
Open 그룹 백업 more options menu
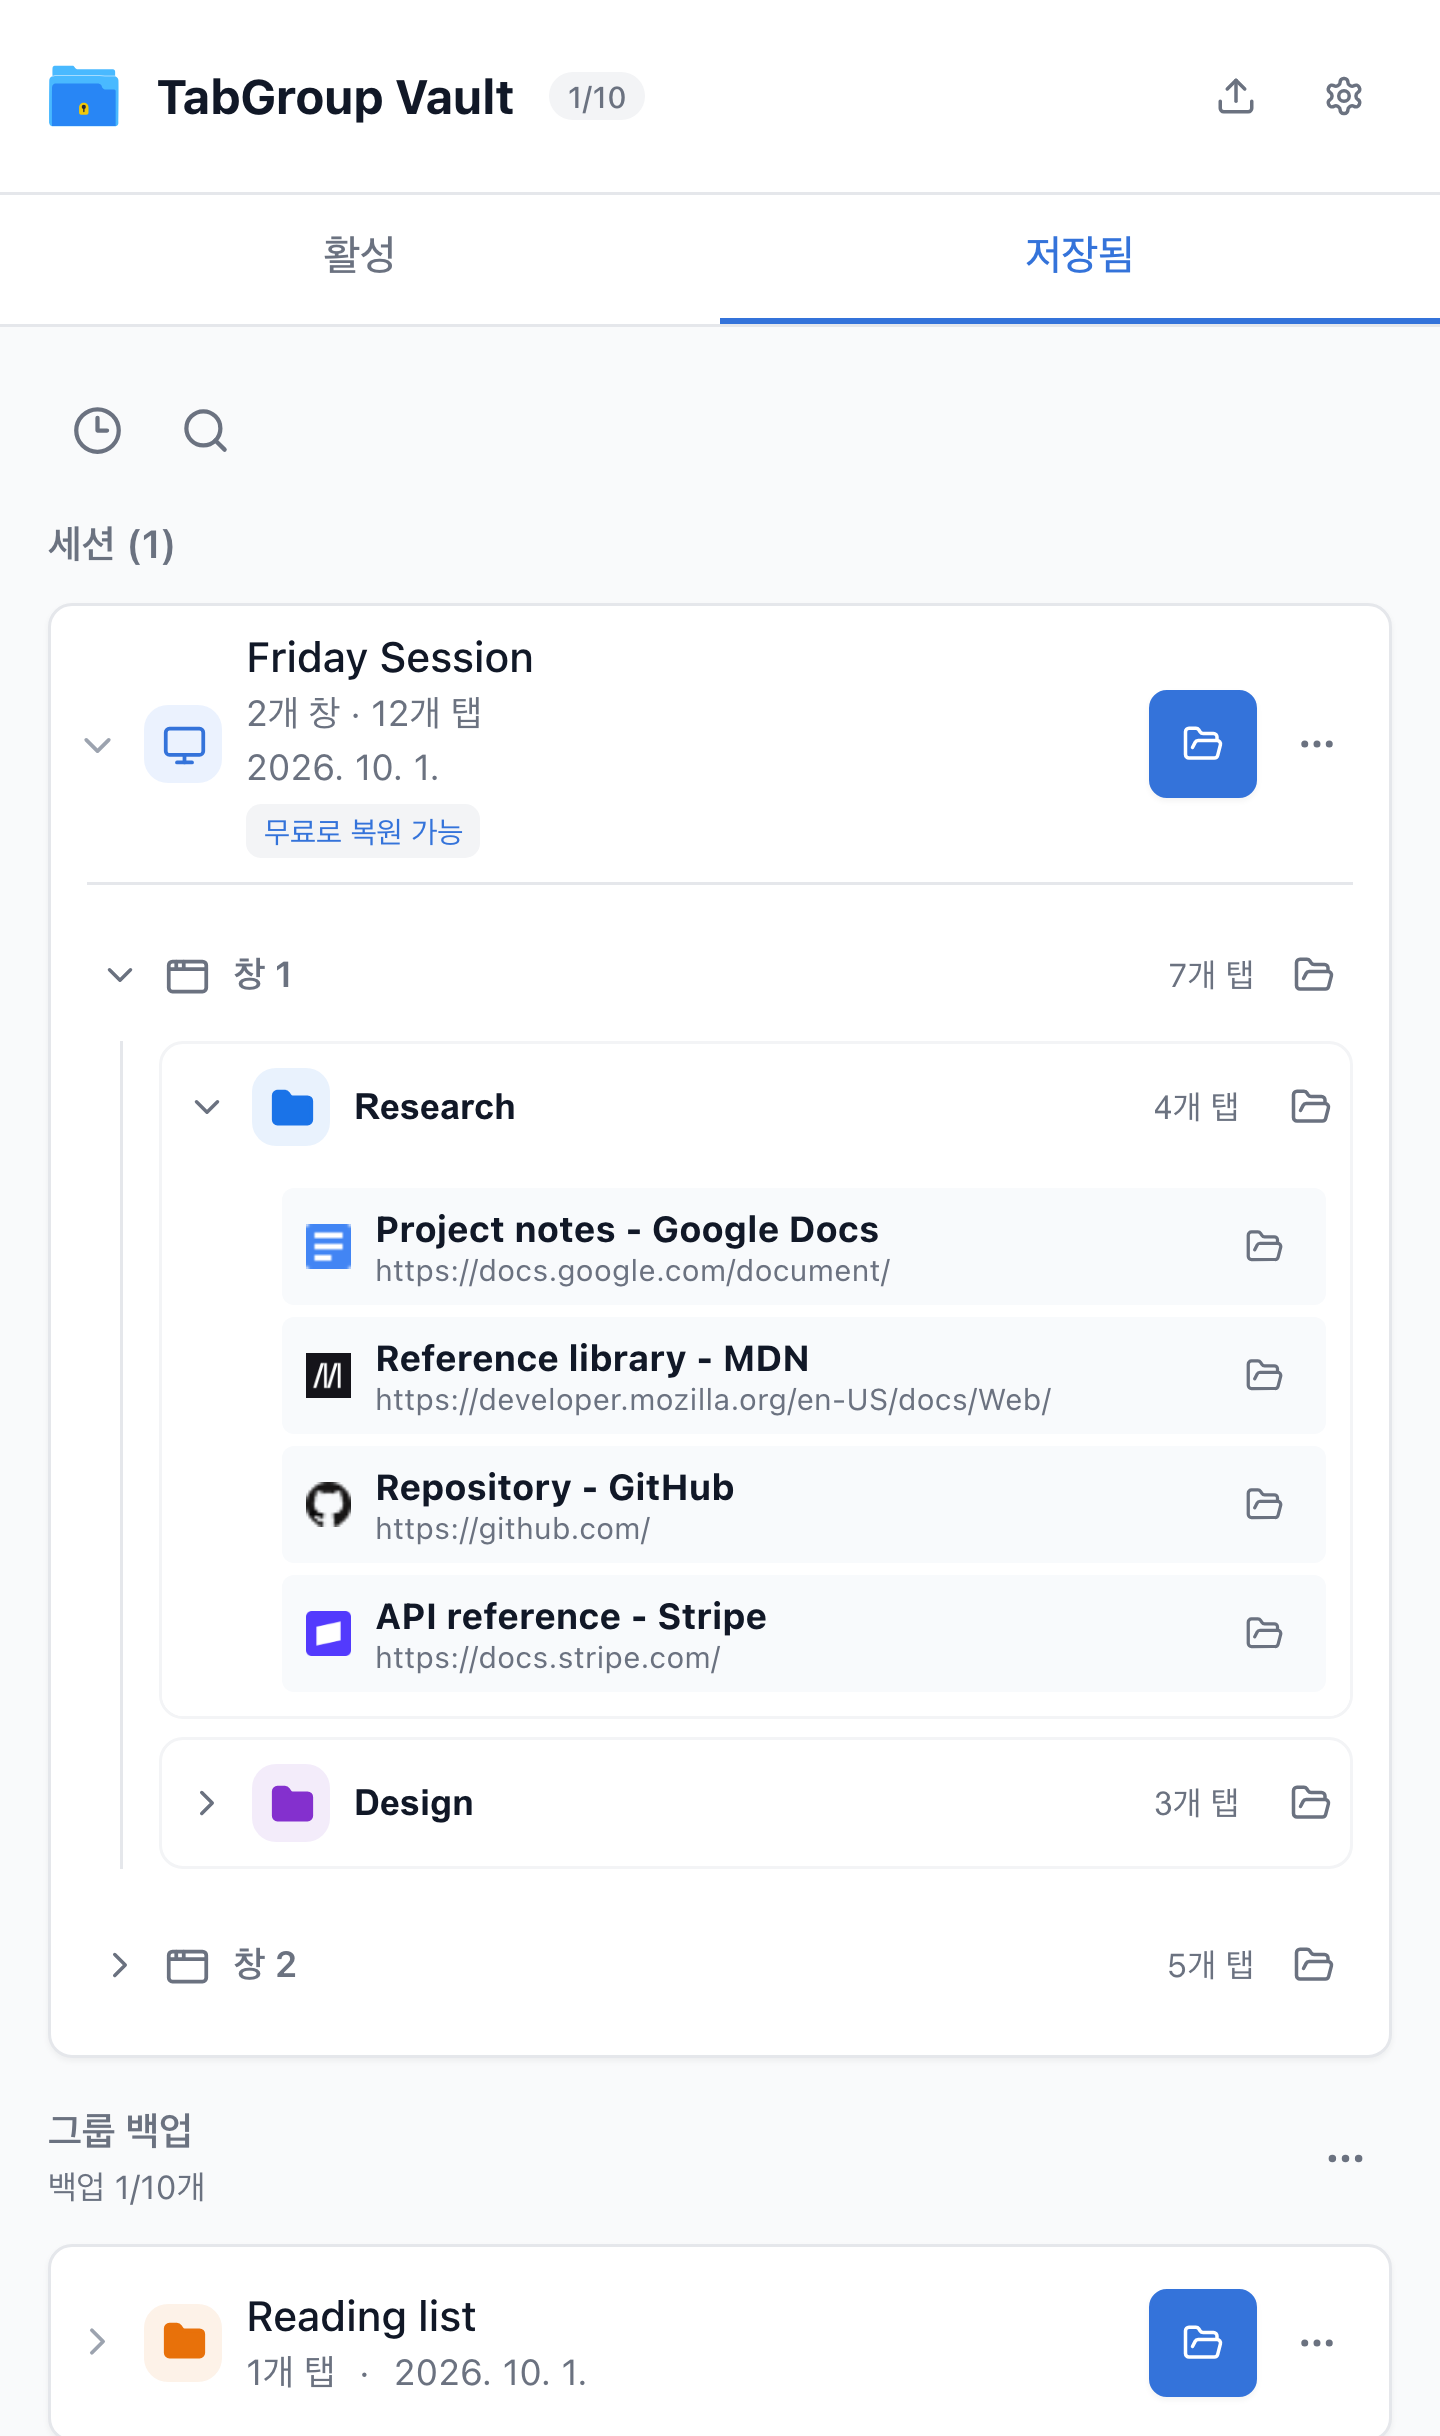pos(1345,2158)
